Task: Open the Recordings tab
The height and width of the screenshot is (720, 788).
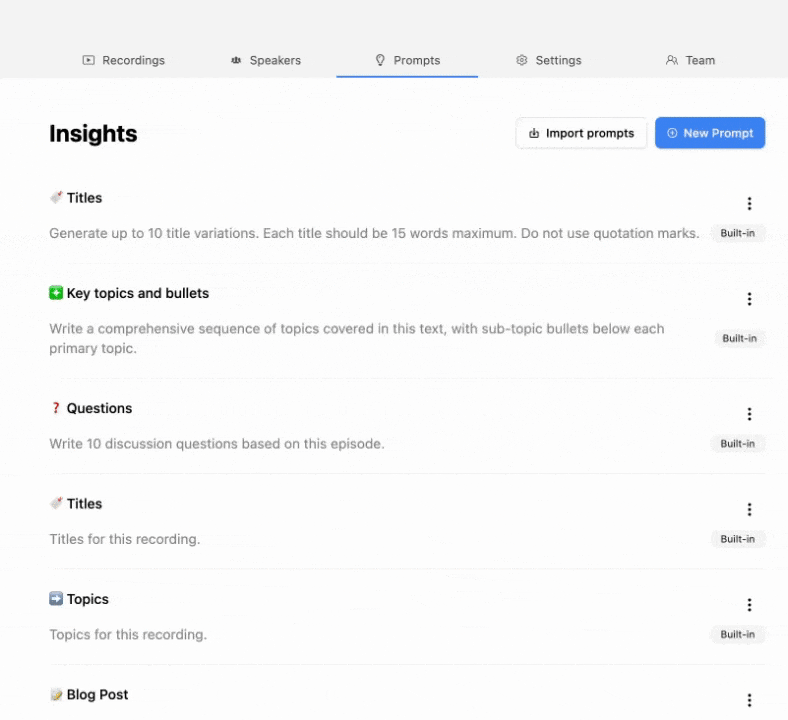Action: coord(123,60)
